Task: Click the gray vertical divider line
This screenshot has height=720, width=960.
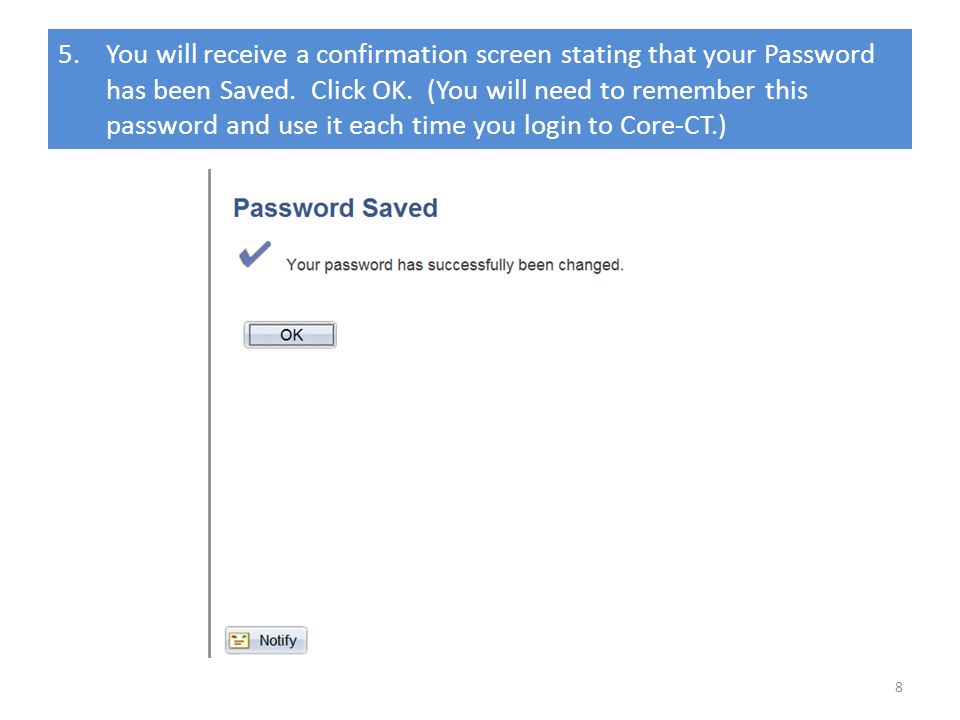Action: (209, 413)
